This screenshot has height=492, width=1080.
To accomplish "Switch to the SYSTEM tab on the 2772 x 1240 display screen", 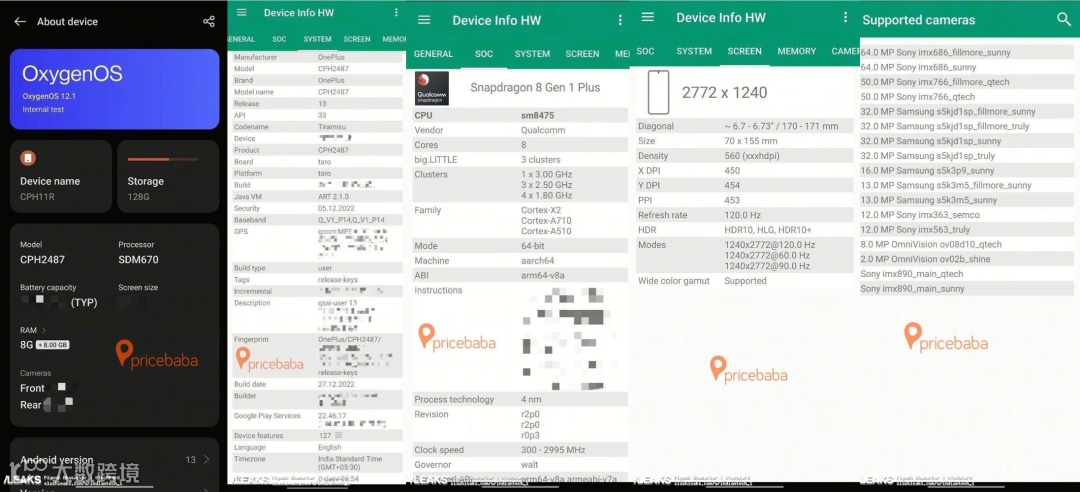I will coord(694,51).
